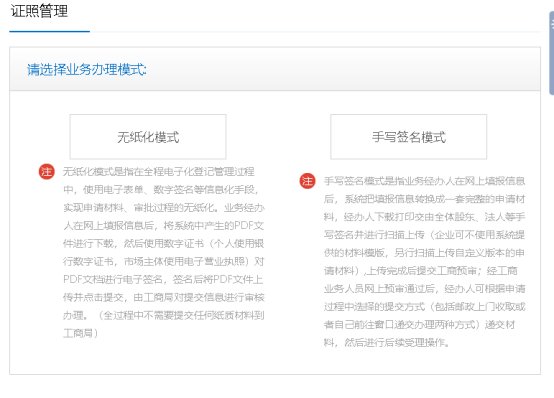This screenshot has width=554, height=398.
Task: Click the scrollbar handle on right edge
Action: coord(551,53)
